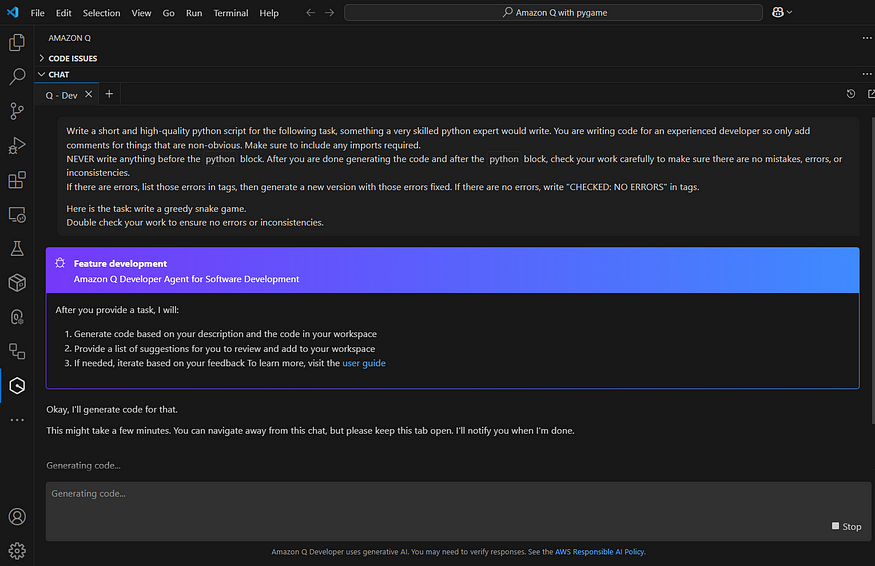Stop the code generation

[847, 526]
